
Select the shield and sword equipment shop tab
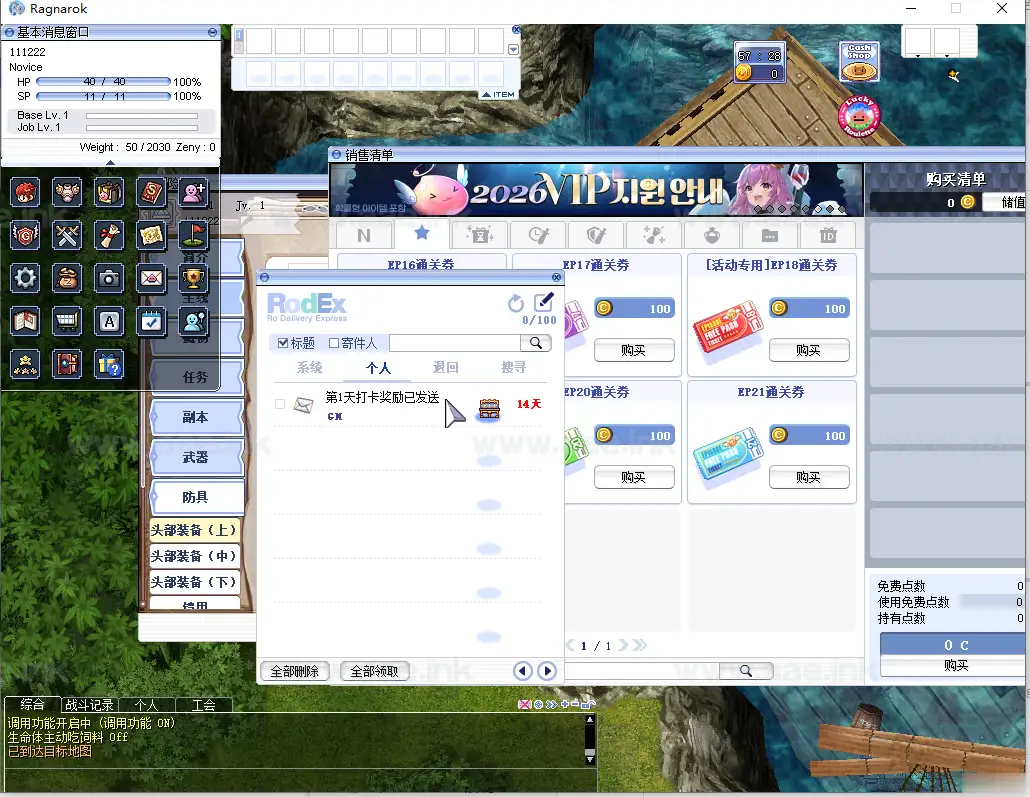point(596,235)
